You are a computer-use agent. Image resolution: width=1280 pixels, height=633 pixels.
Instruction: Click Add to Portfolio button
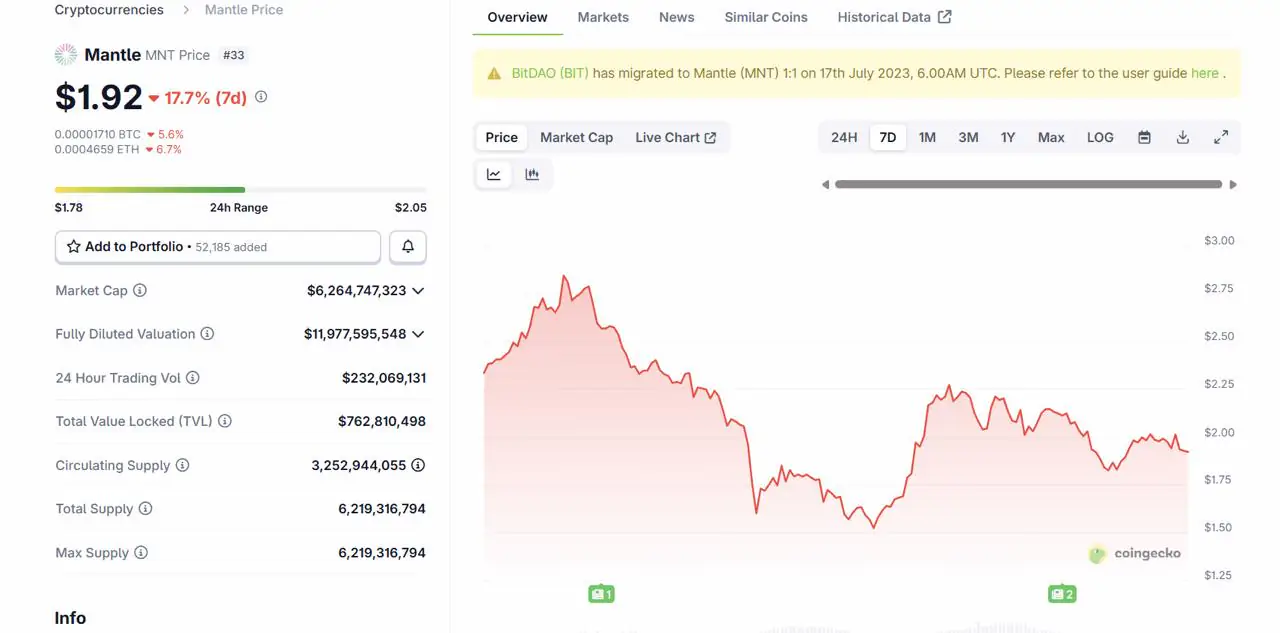[217, 247]
